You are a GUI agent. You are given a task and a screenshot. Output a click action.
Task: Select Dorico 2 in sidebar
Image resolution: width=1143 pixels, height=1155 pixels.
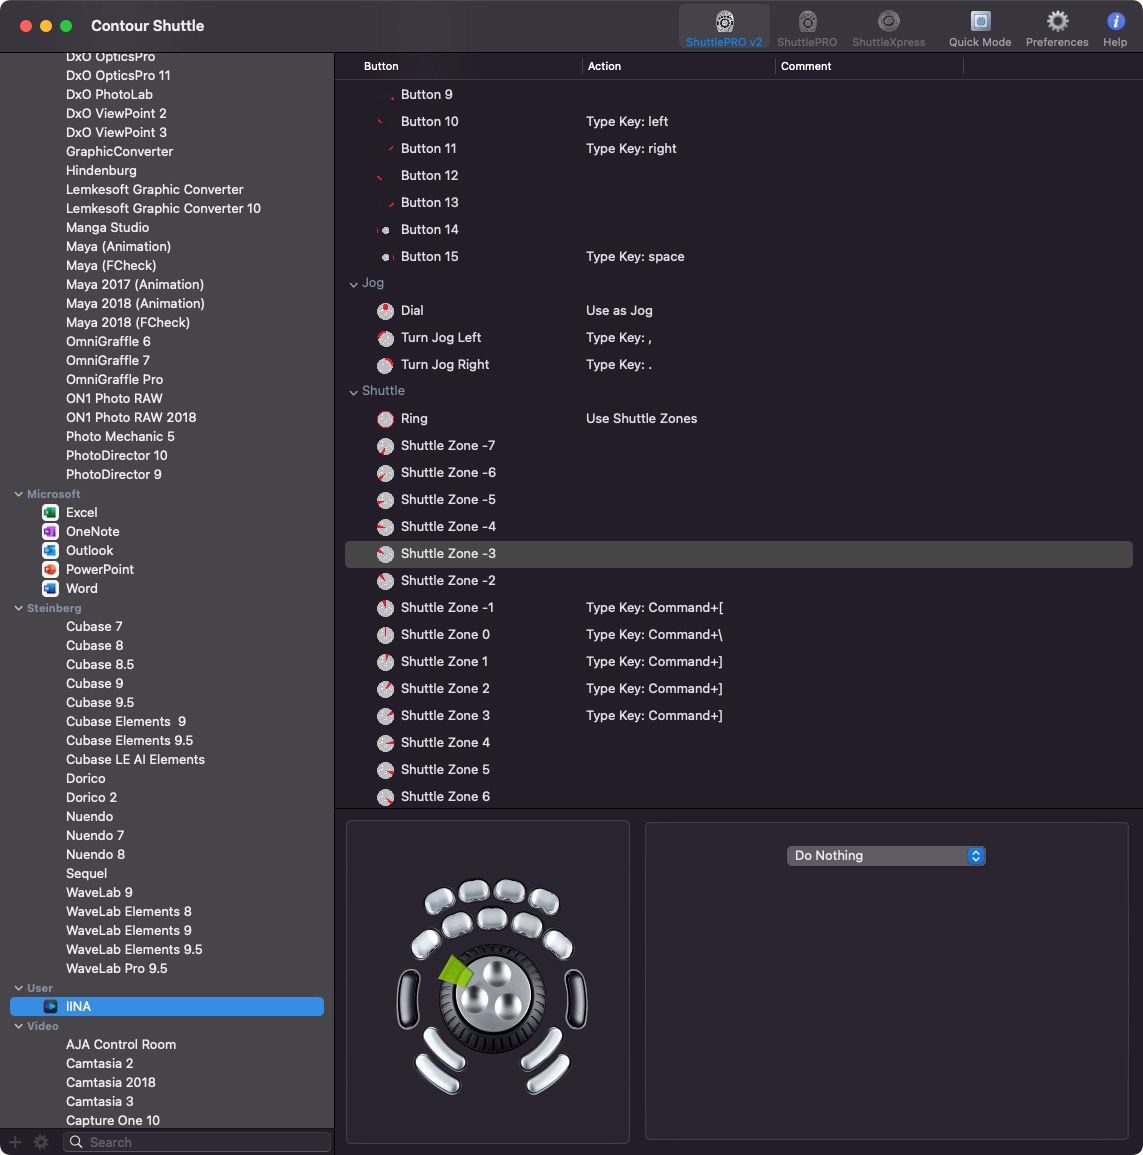(91, 798)
